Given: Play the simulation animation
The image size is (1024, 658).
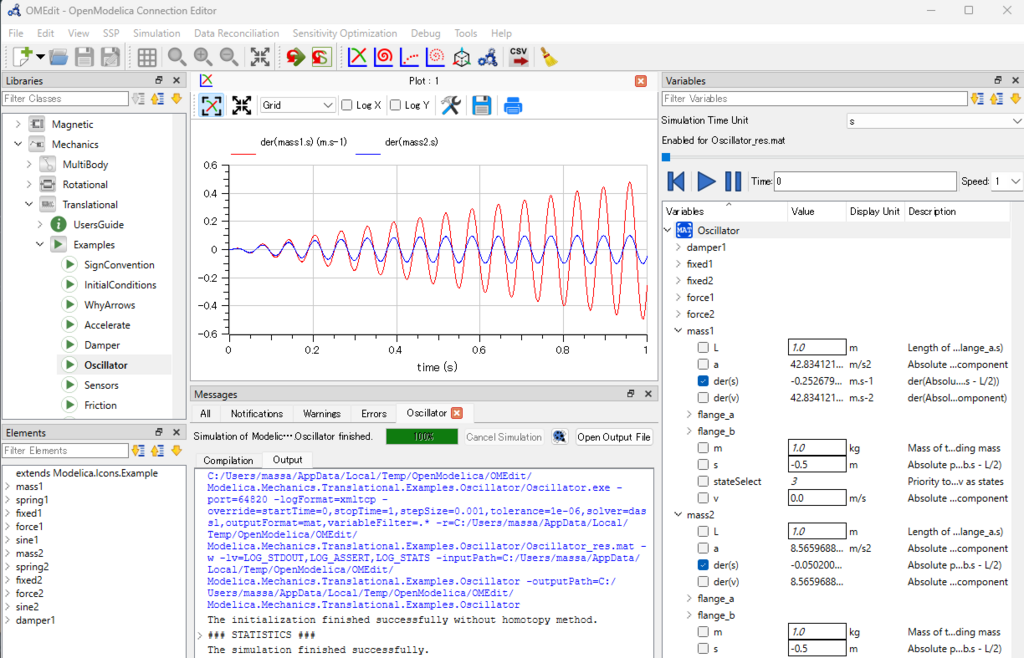Looking at the screenshot, I should (x=706, y=181).
